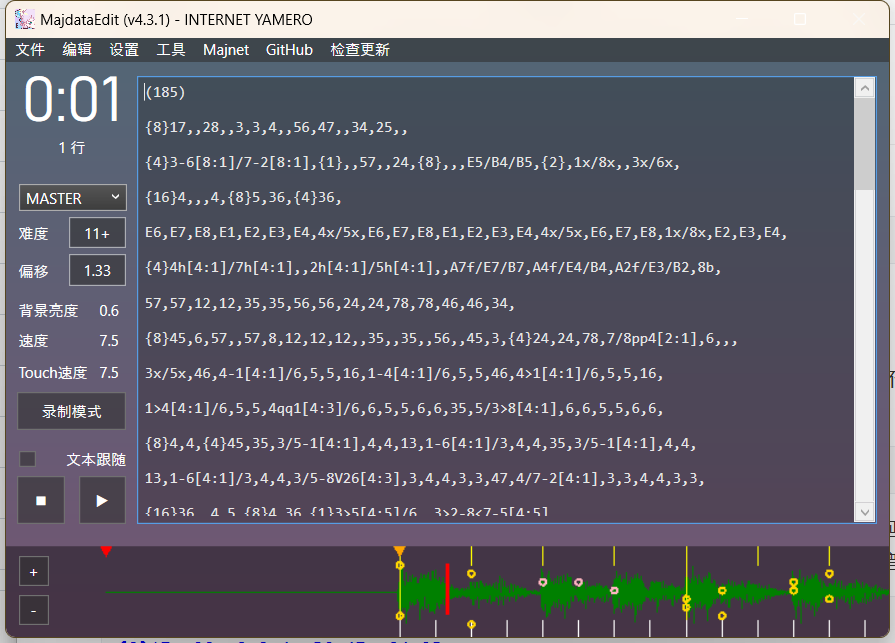Screen dimensions: 895x643
Task: Enable the 文本跟随 checkbox
Action: 28,459
